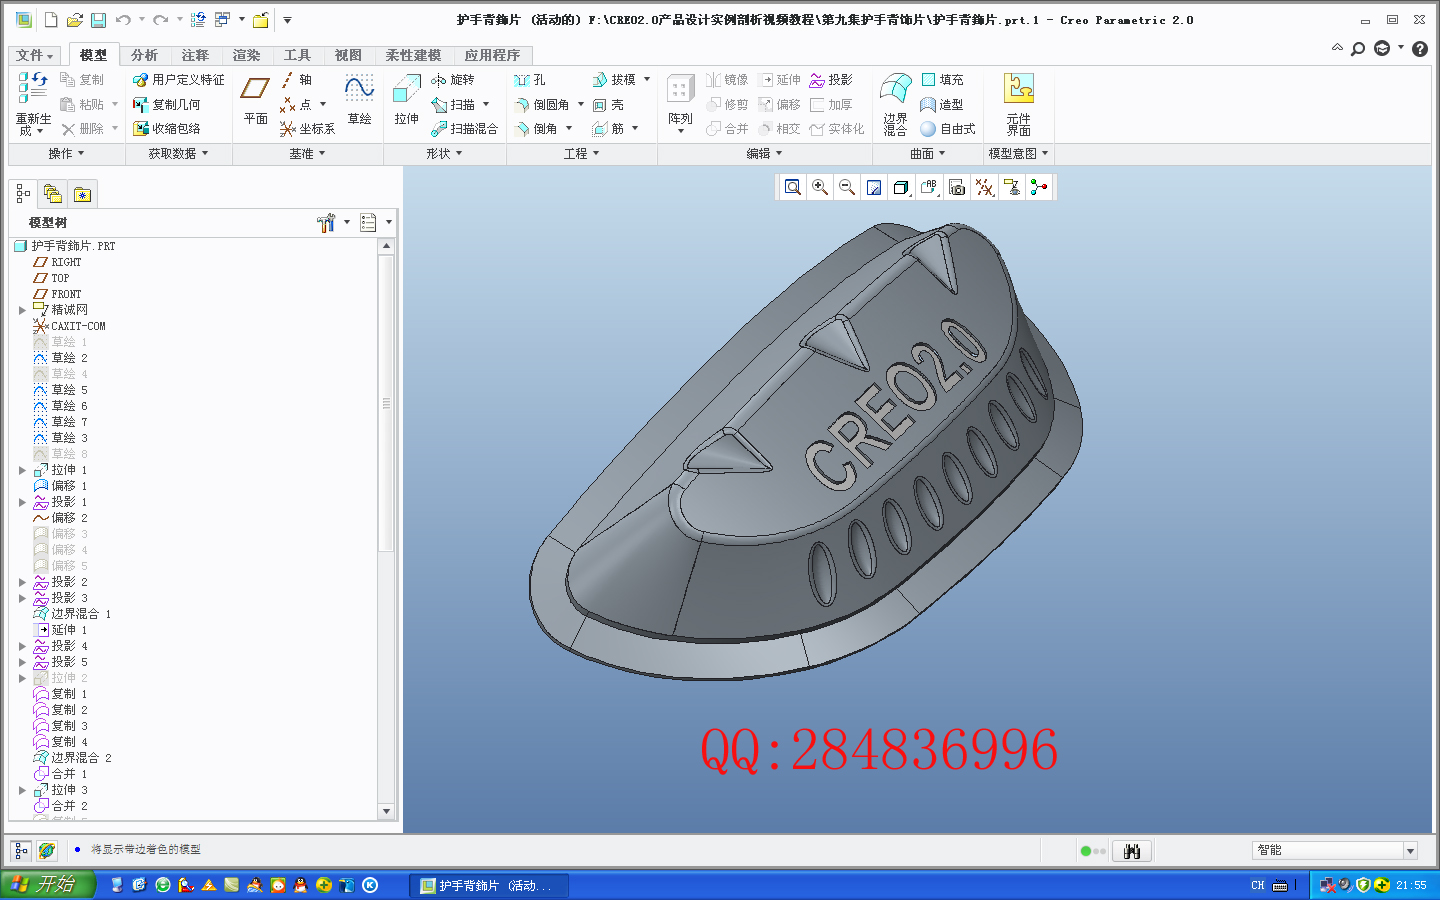Select the Hole (孔) tool
The height and width of the screenshot is (900, 1440).
[529, 80]
